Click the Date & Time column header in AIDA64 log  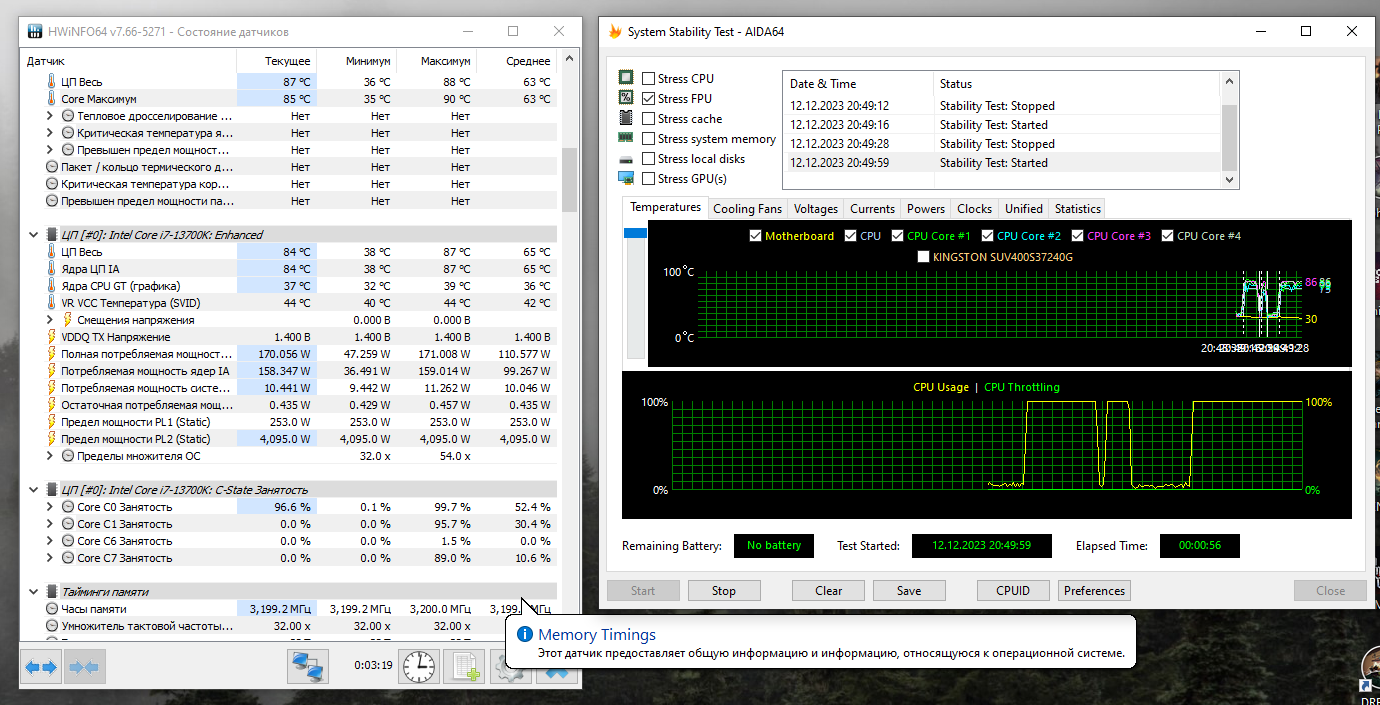tap(858, 84)
